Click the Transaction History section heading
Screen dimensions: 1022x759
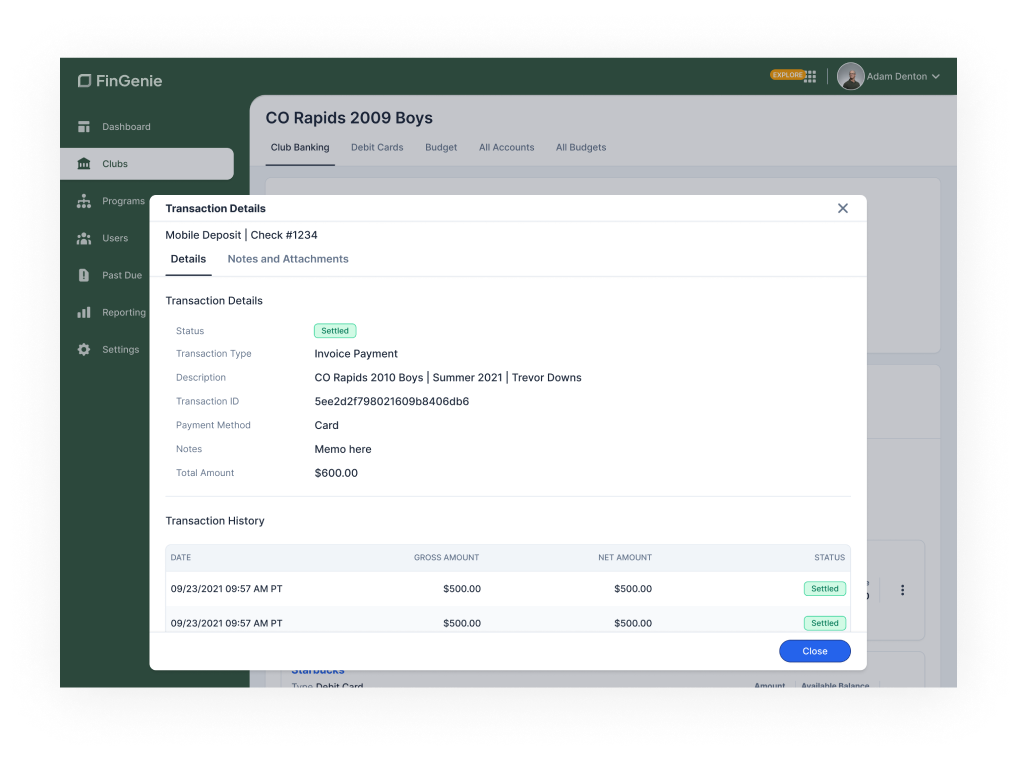[215, 521]
